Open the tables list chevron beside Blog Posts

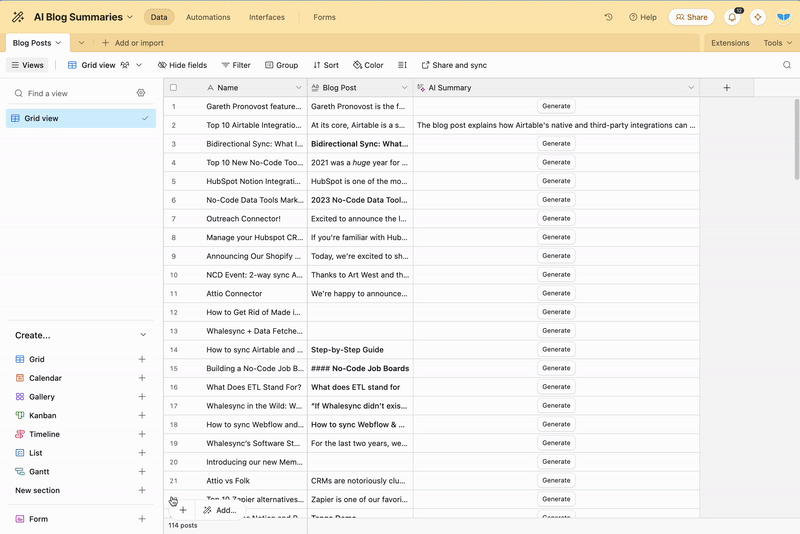point(81,43)
